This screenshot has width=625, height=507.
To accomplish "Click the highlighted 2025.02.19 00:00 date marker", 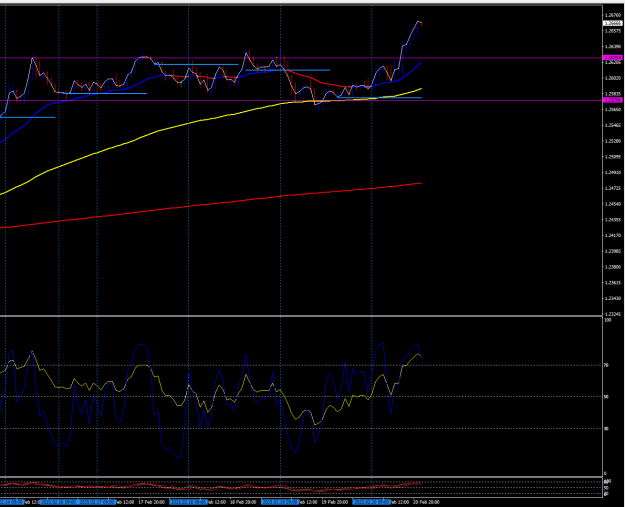I will coord(280,502).
